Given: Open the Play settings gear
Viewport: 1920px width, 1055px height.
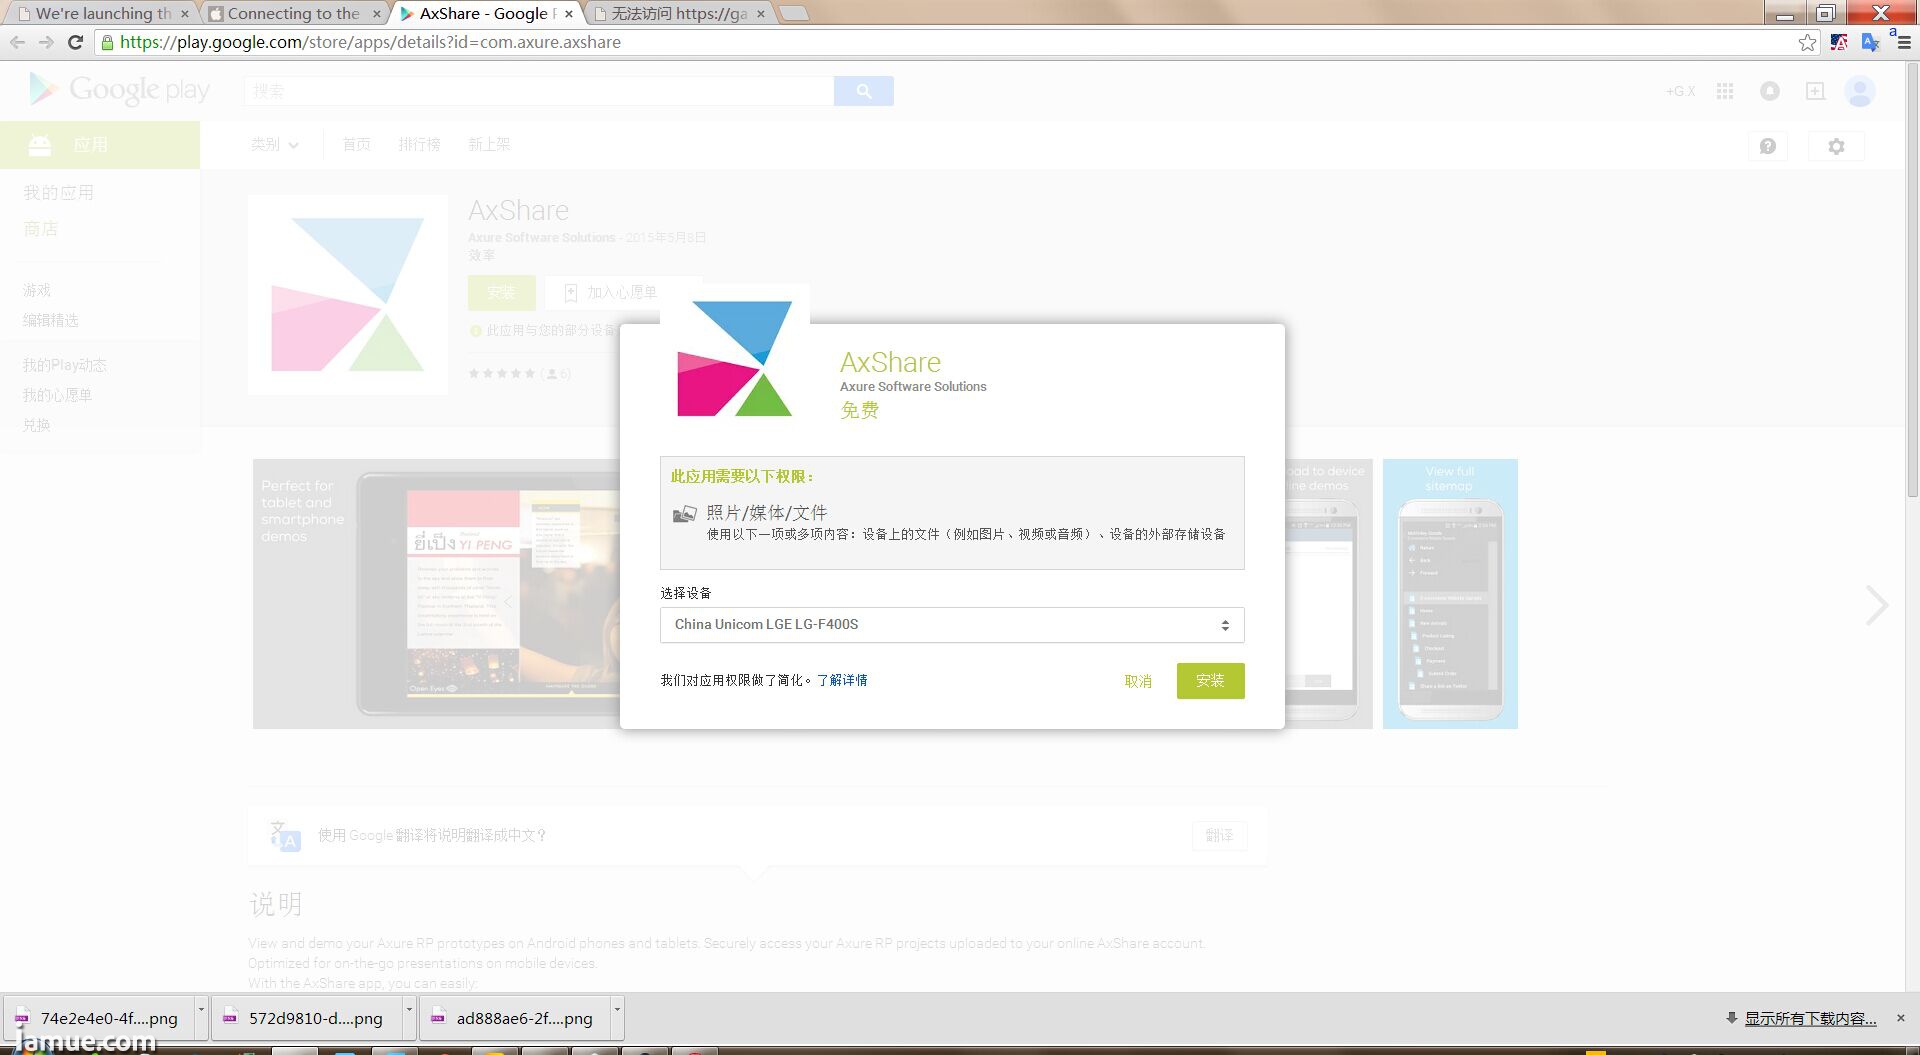Looking at the screenshot, I should click(1836, 146).
